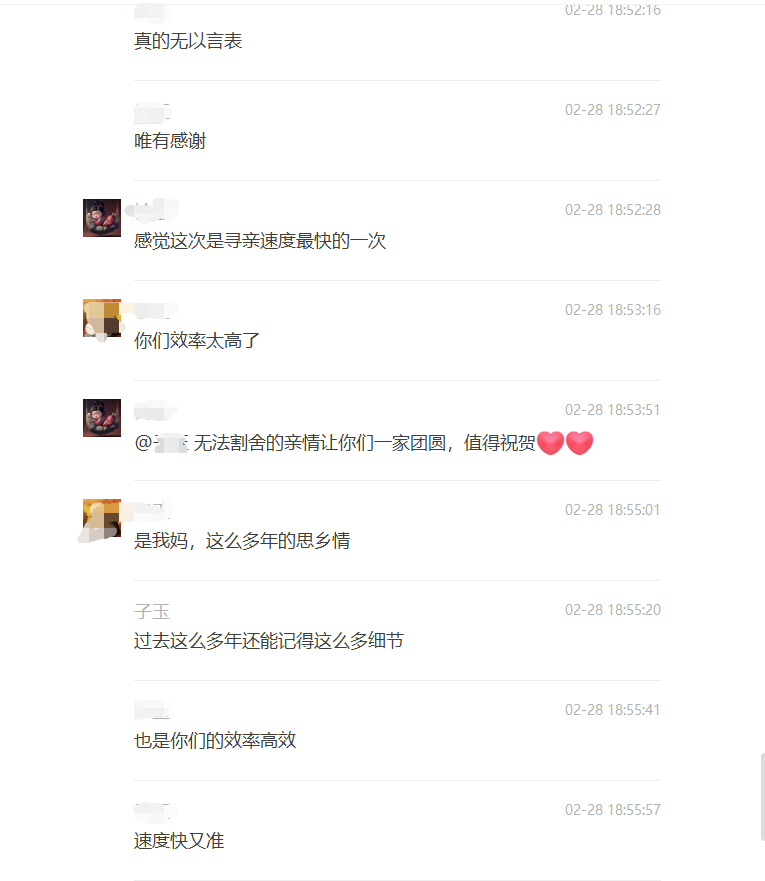Viewport: 765px width, 881px height.
Task: Click message 过去这么多年还能记得这么多细节
Action: point(269,641)
